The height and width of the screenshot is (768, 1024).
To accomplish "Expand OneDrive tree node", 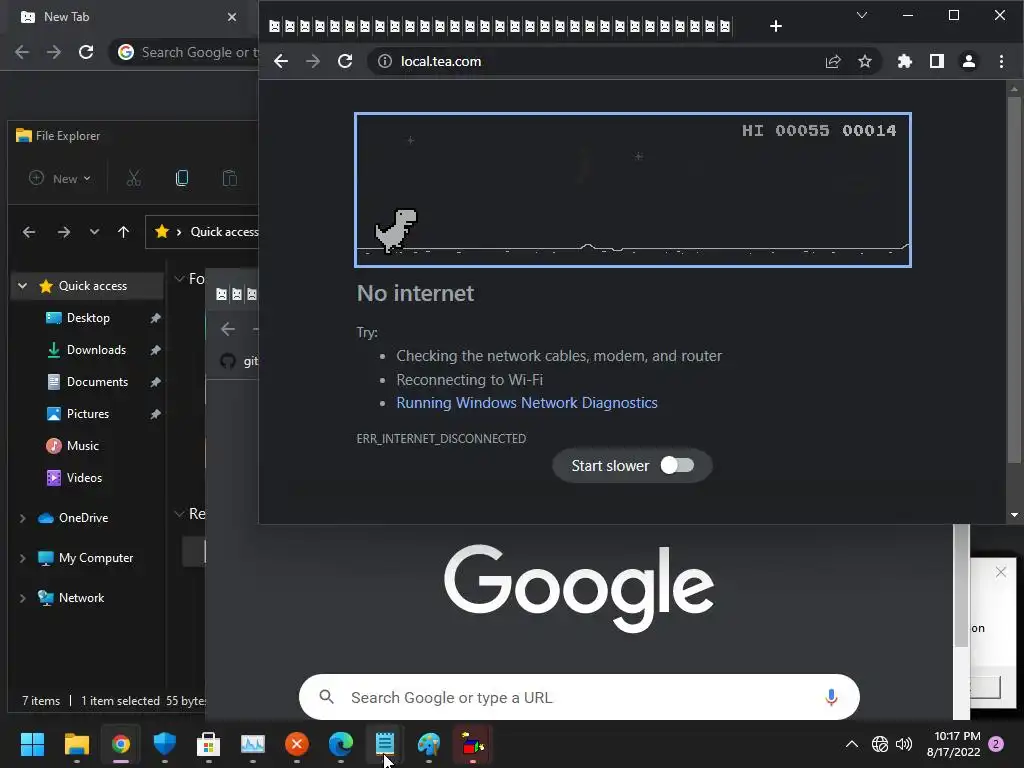I will coord(23,518).
